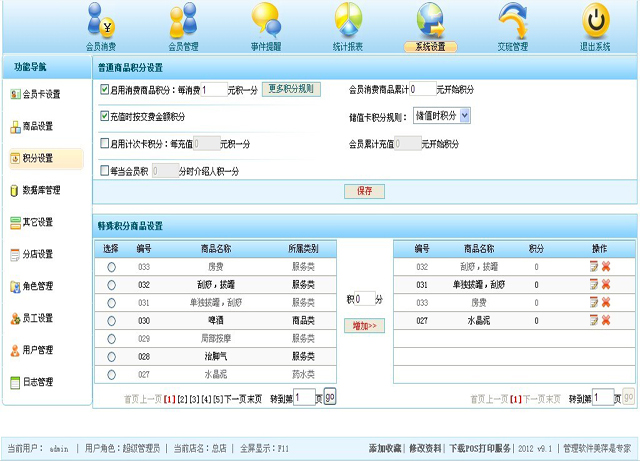The width and height of the screenshot is (640, 461).
Task: Click the 交班管理 arrow icon
Action: point(513,24)
